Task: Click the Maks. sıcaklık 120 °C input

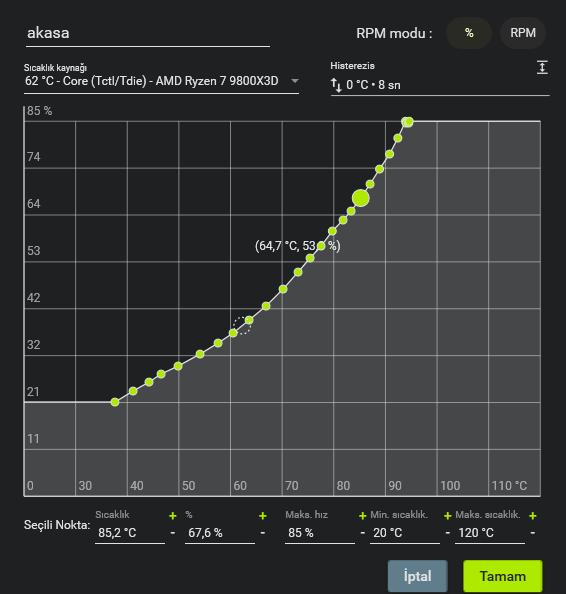Action: [x=490, y=533]
